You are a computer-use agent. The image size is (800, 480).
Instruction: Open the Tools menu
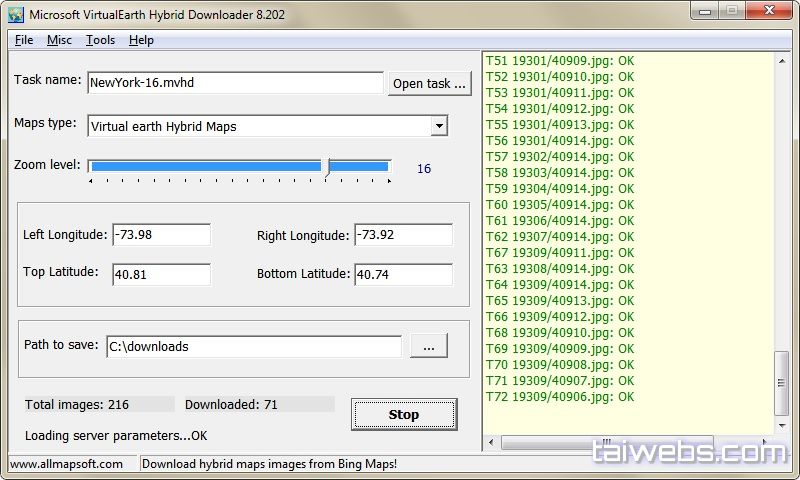click(100, 40)
